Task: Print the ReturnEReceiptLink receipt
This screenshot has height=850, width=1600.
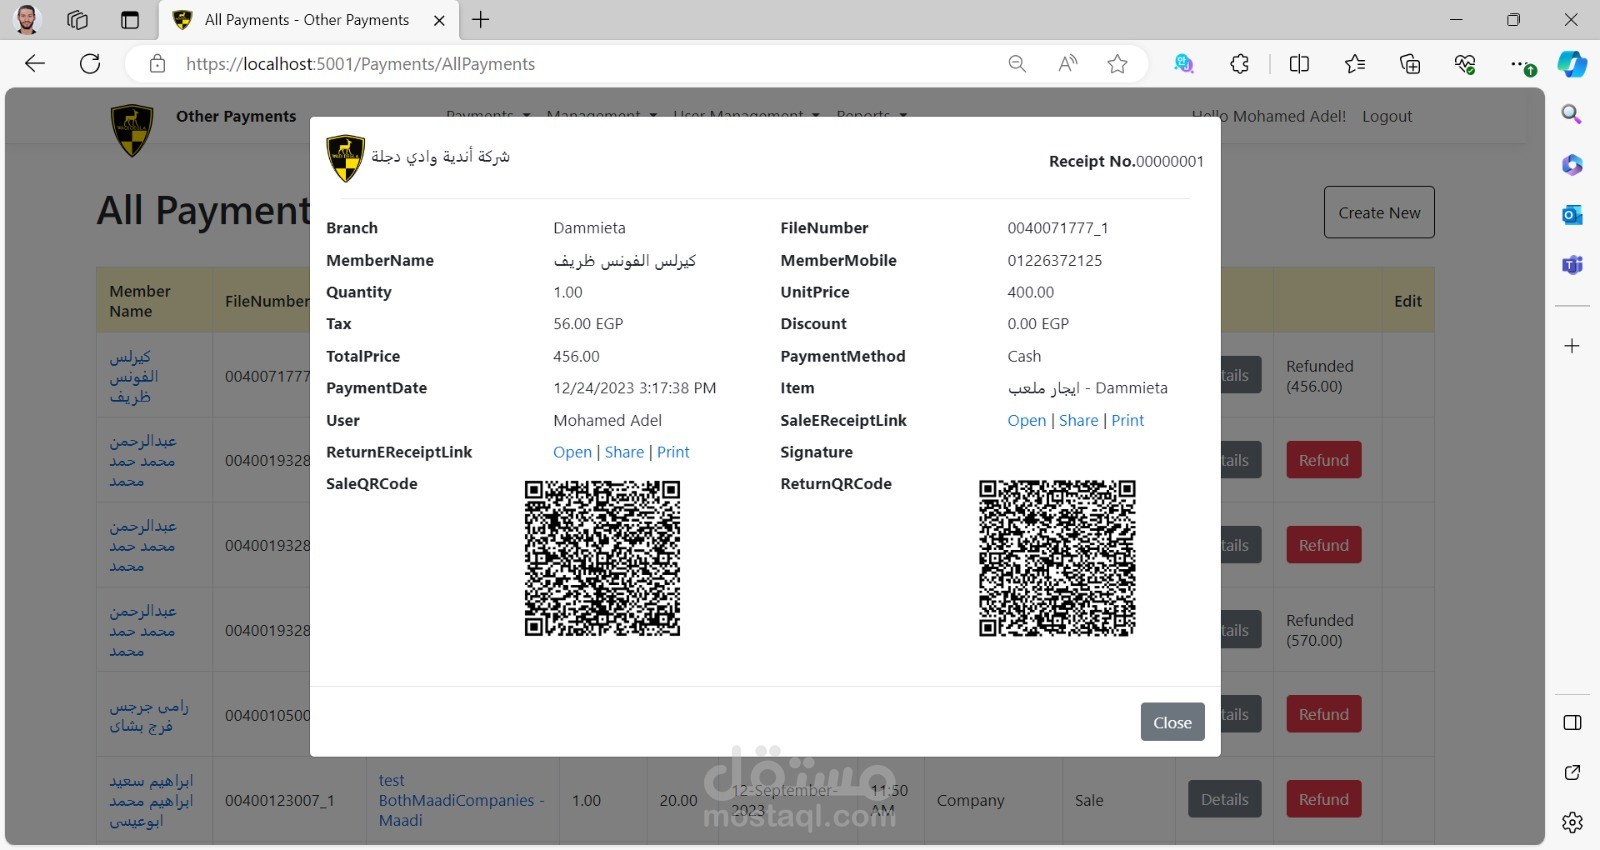Action: (x=673, y=452)
